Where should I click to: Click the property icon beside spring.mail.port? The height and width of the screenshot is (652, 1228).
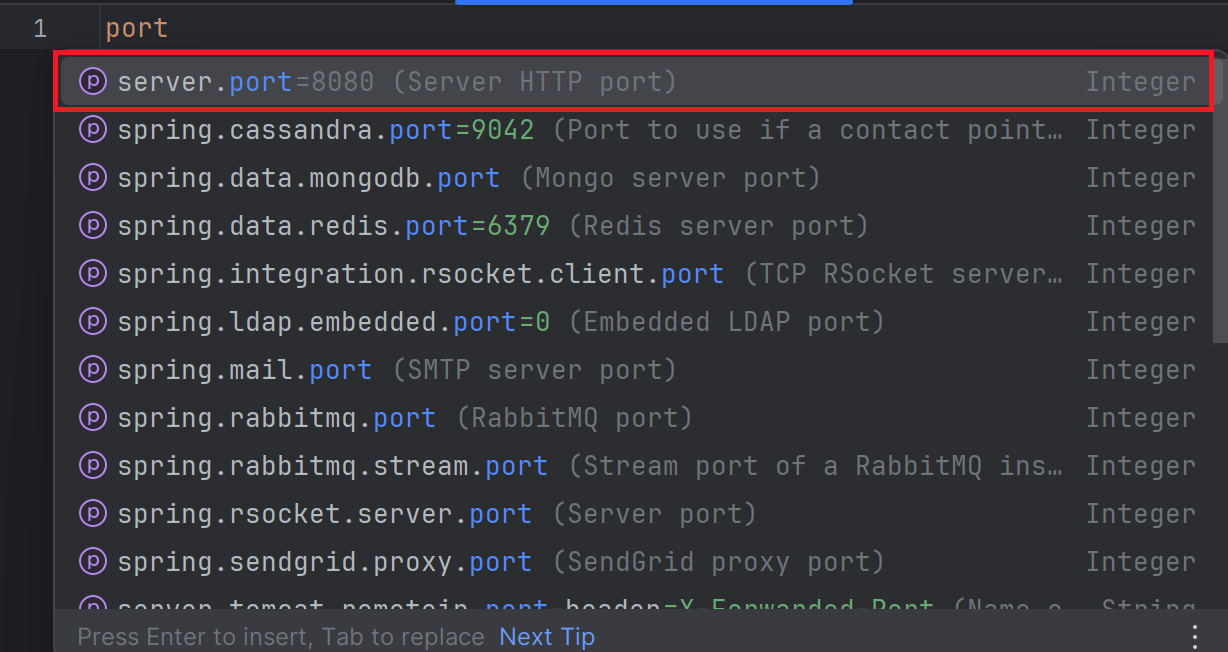92,370
